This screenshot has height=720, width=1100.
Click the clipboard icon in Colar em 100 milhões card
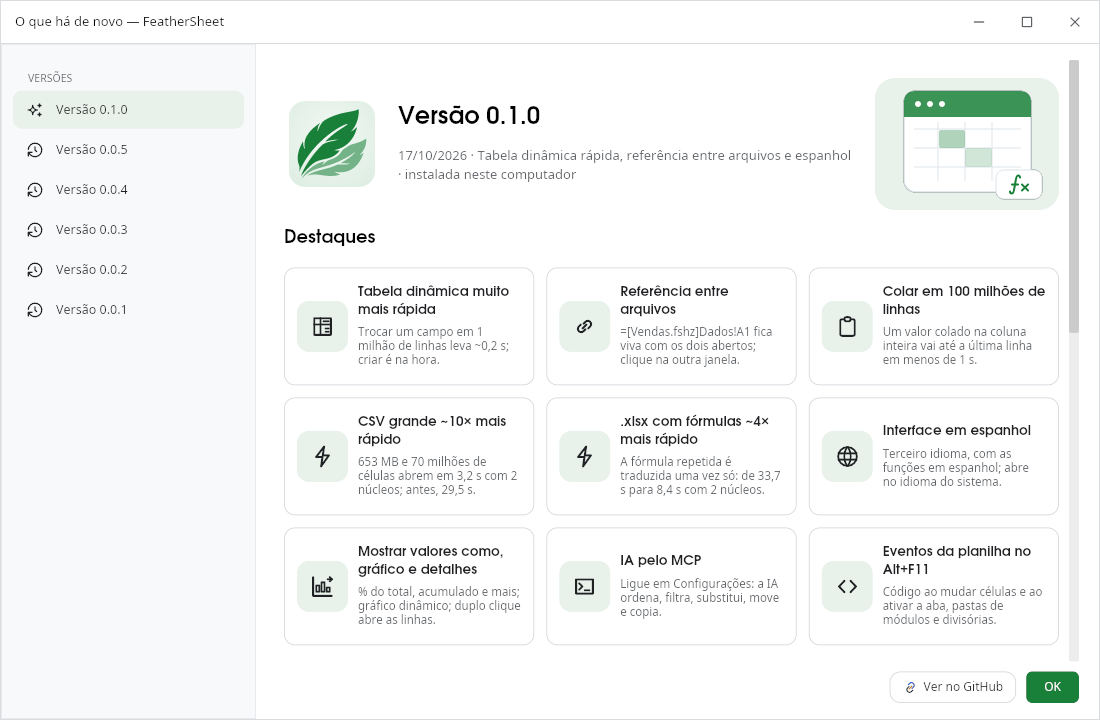(x=847, y=326)
